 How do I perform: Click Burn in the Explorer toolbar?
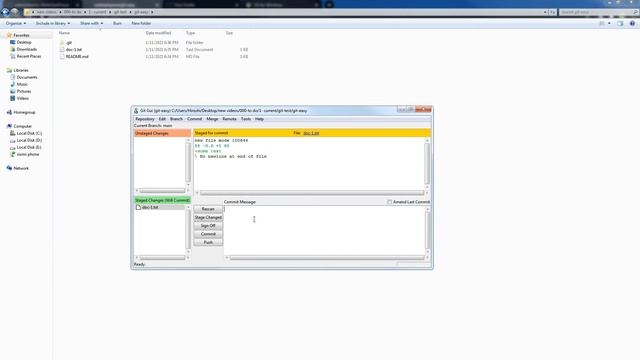click(x=117, y=23)
